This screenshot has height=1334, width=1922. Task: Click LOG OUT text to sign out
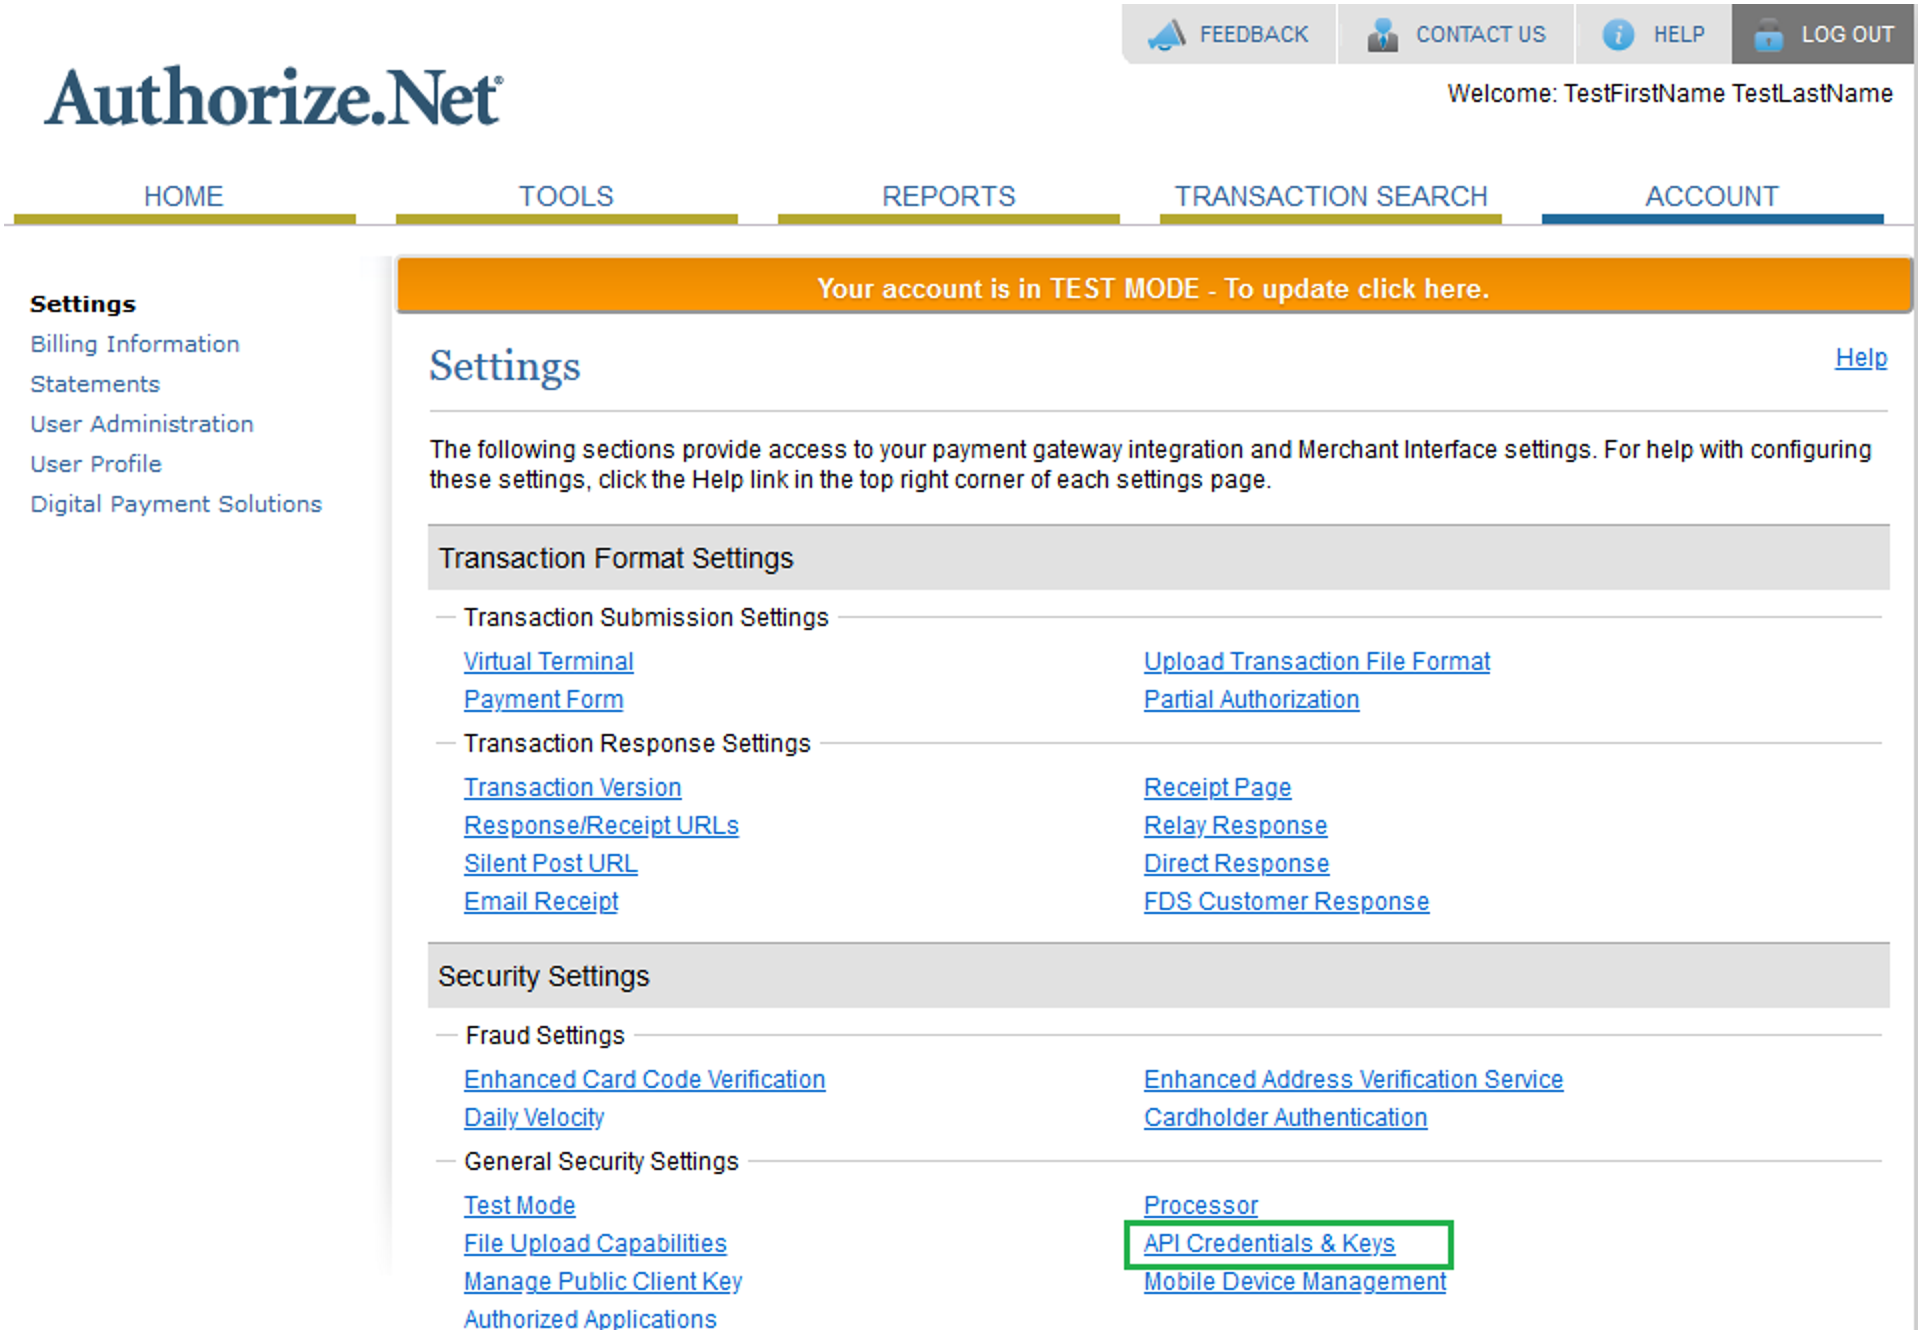[1847, 35]
